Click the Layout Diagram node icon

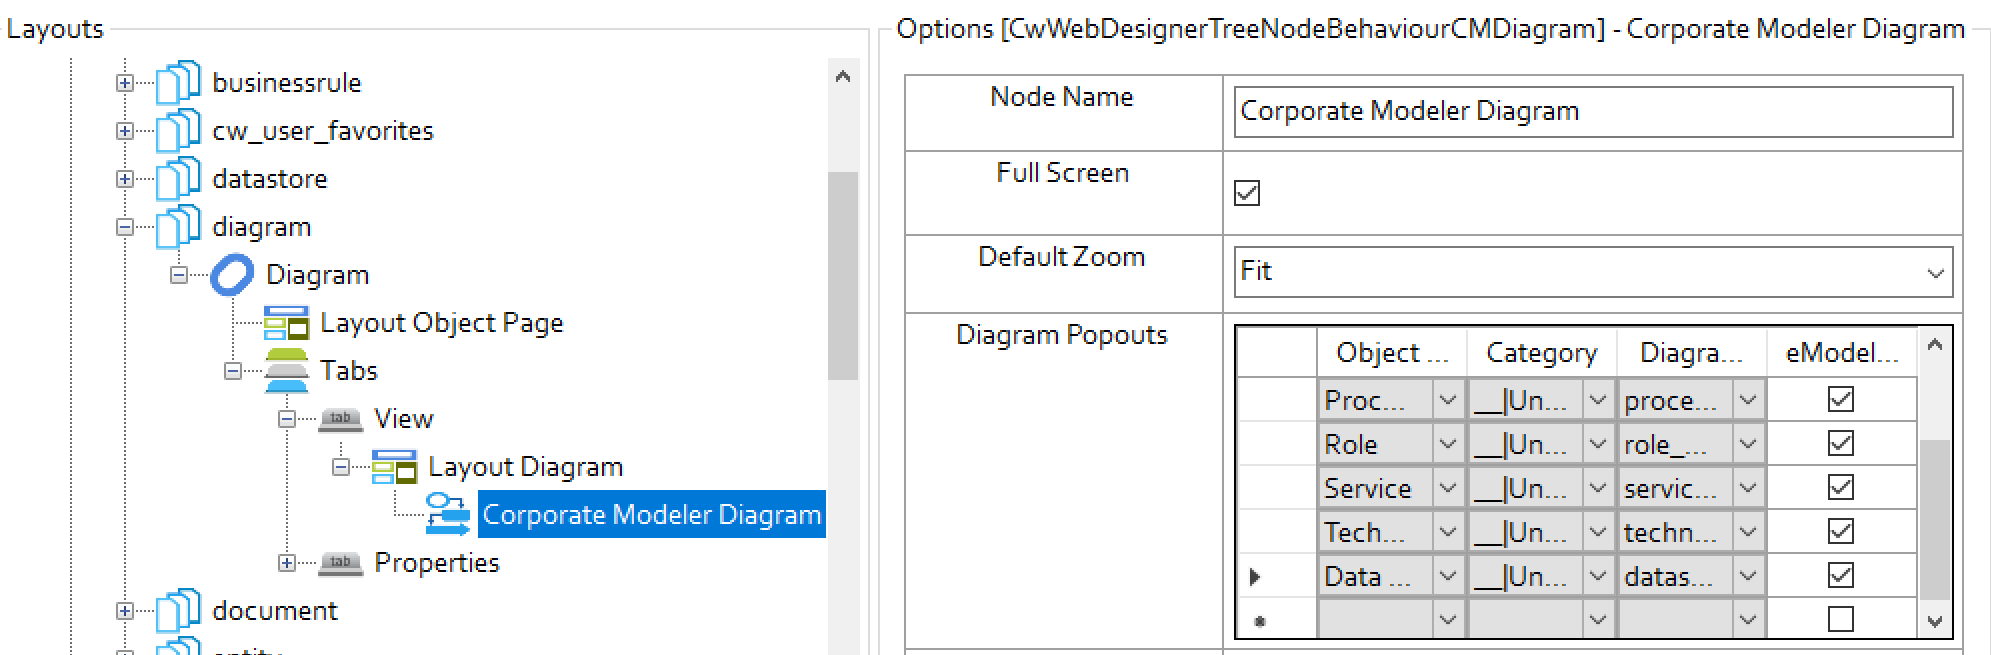394,467
